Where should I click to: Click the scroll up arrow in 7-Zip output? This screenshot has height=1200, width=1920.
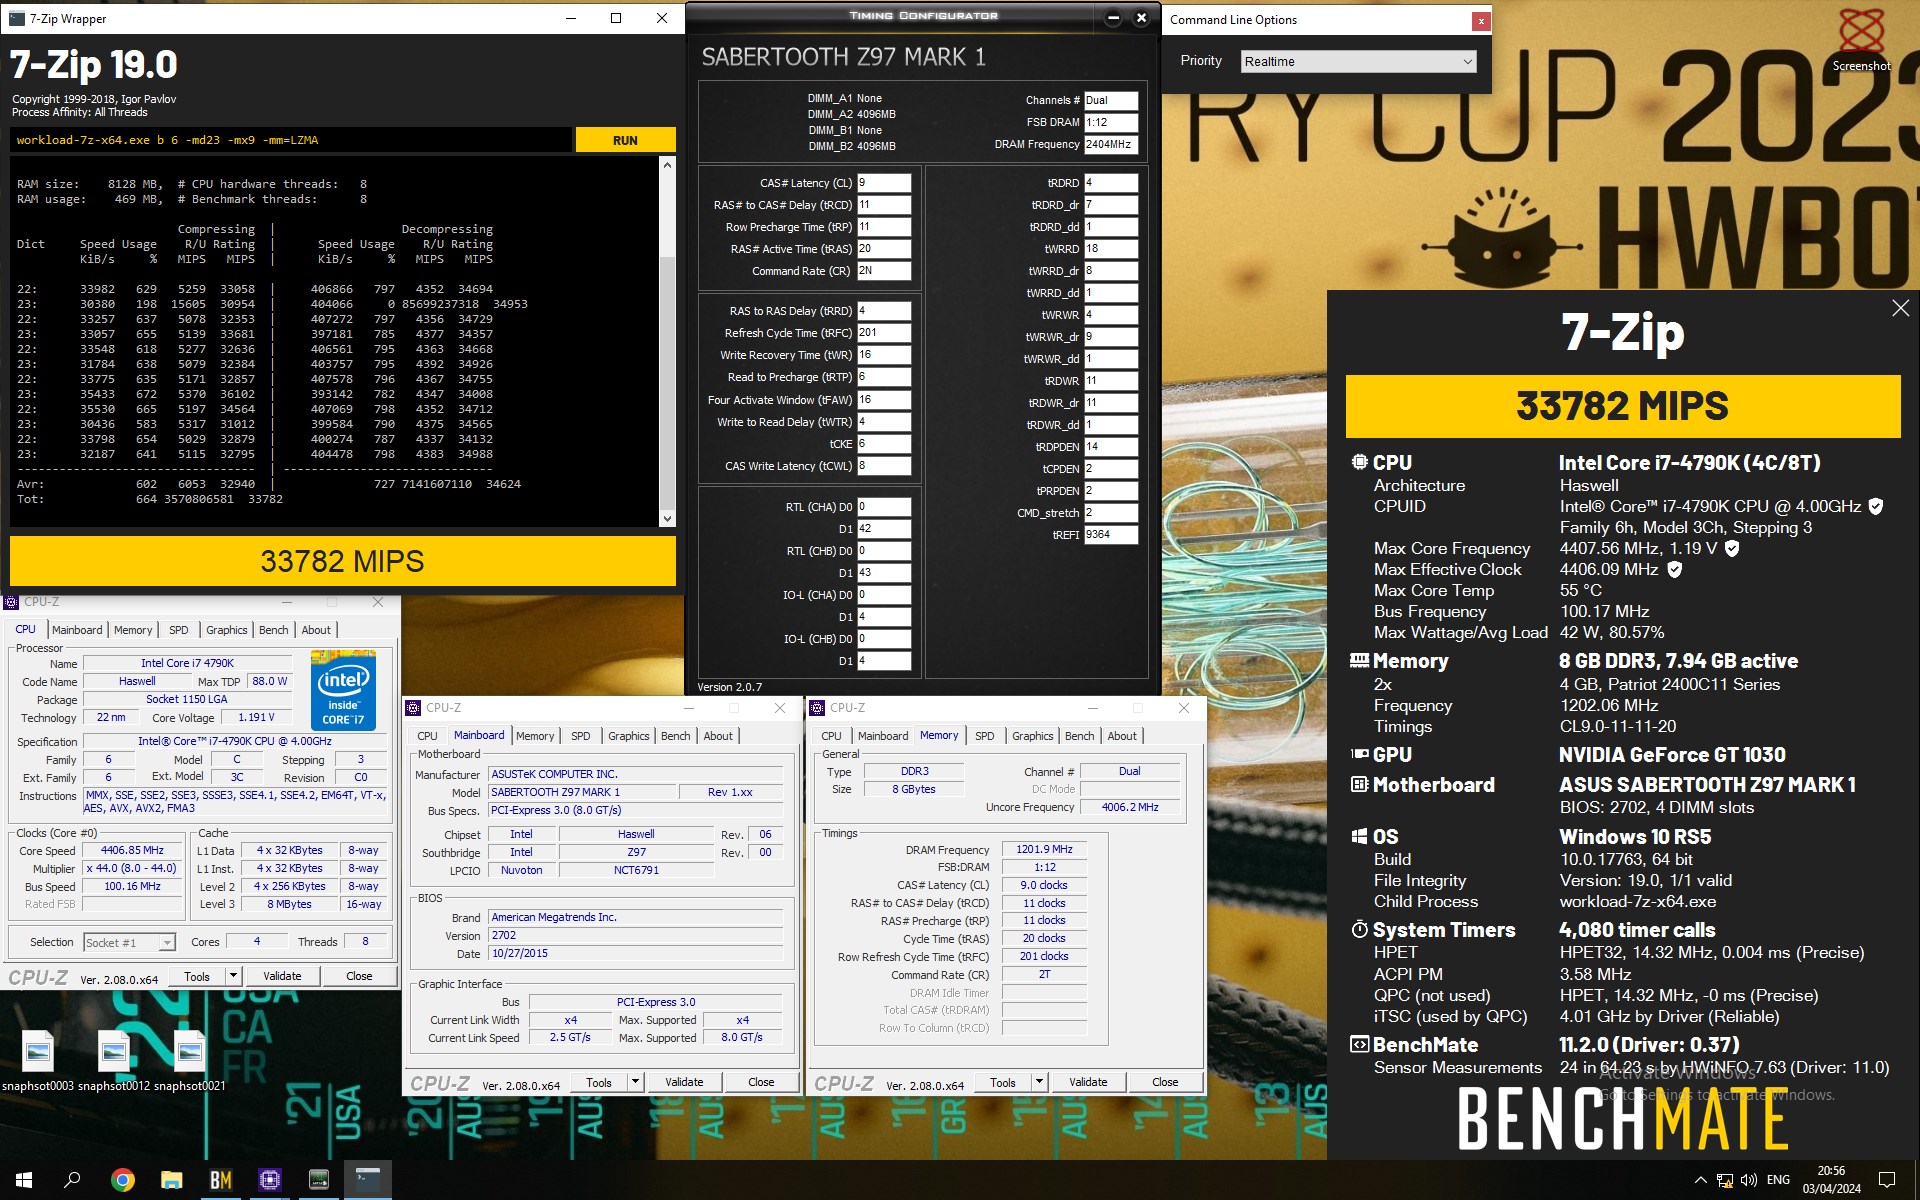[667, 165]
